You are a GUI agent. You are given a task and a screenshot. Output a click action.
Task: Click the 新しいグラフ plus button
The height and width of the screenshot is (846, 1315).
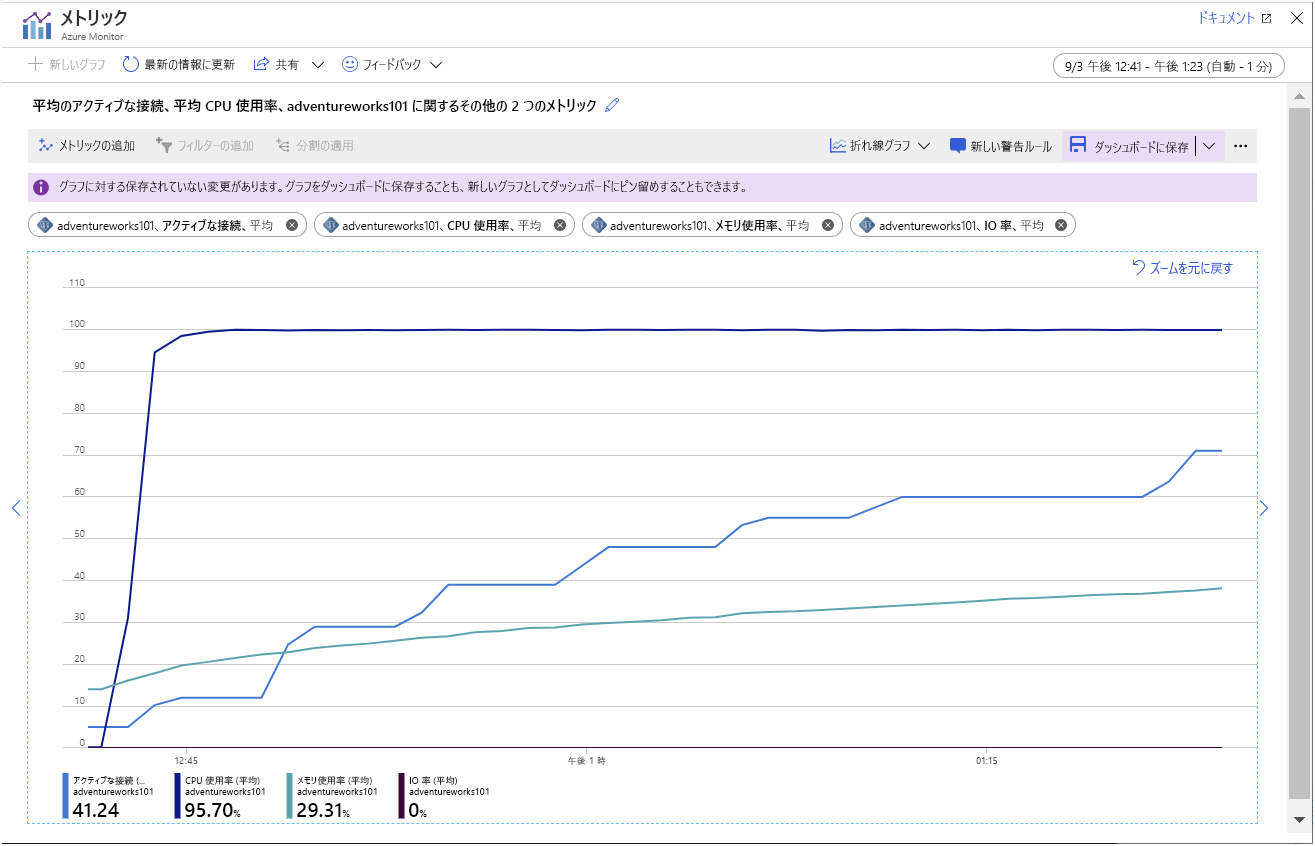66,64
